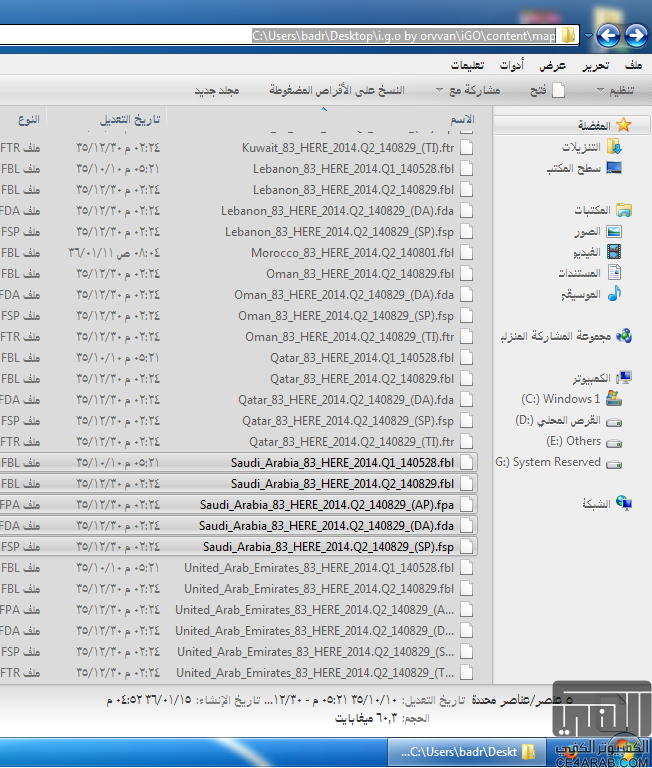The width and height of the screenshot is (652, 768).
Task: Open the المكتبات libraries icon
Action: (624, 210)
